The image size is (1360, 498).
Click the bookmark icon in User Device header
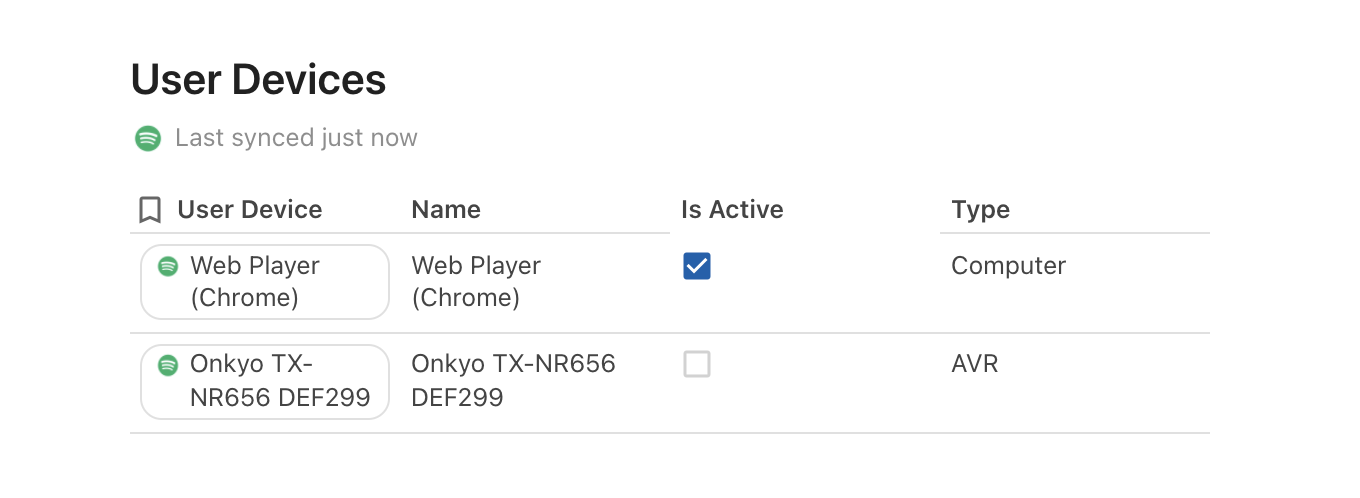tap(150, 210)
